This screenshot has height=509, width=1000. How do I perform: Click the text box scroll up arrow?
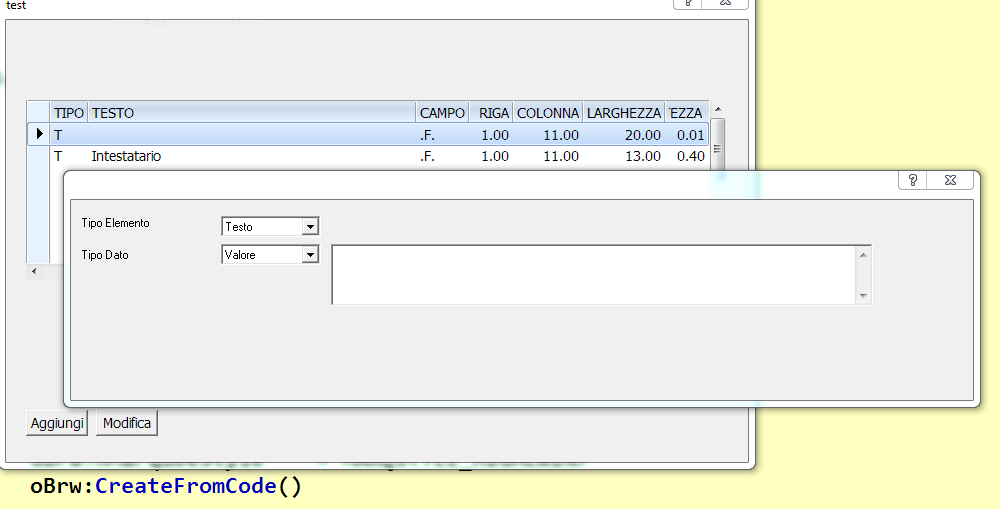(863, 255)
